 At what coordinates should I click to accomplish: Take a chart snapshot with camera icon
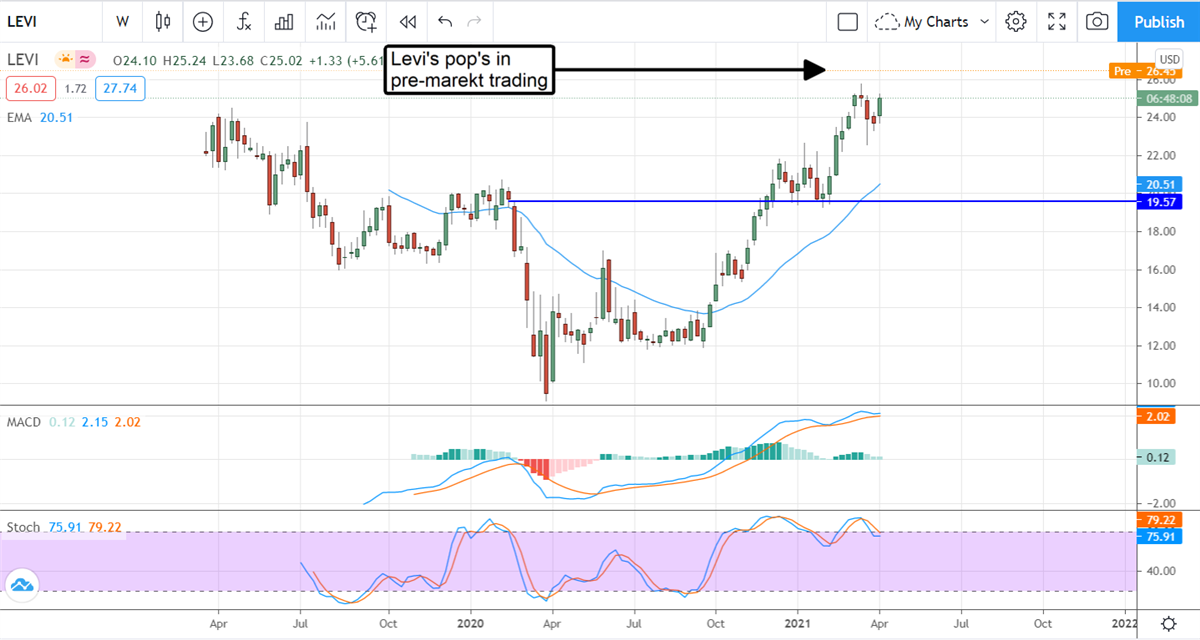1097,21
